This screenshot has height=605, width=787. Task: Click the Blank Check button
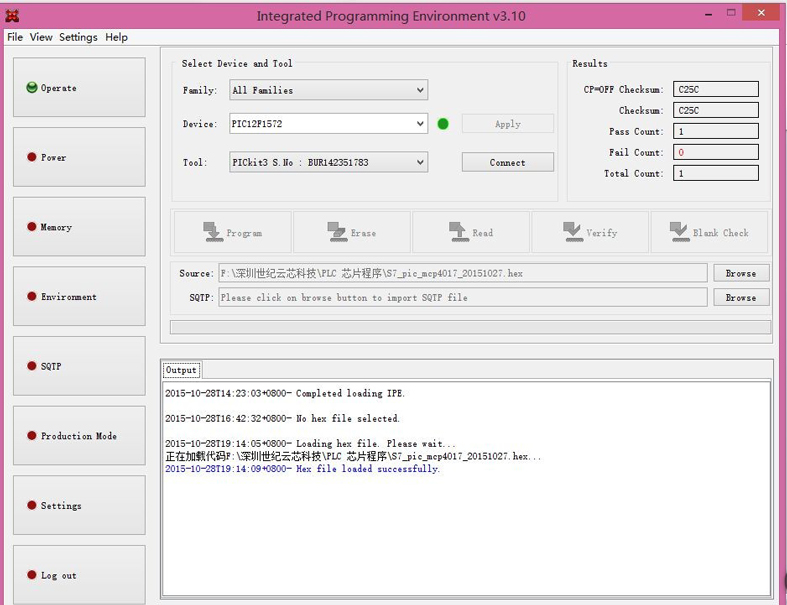point(709,232)
